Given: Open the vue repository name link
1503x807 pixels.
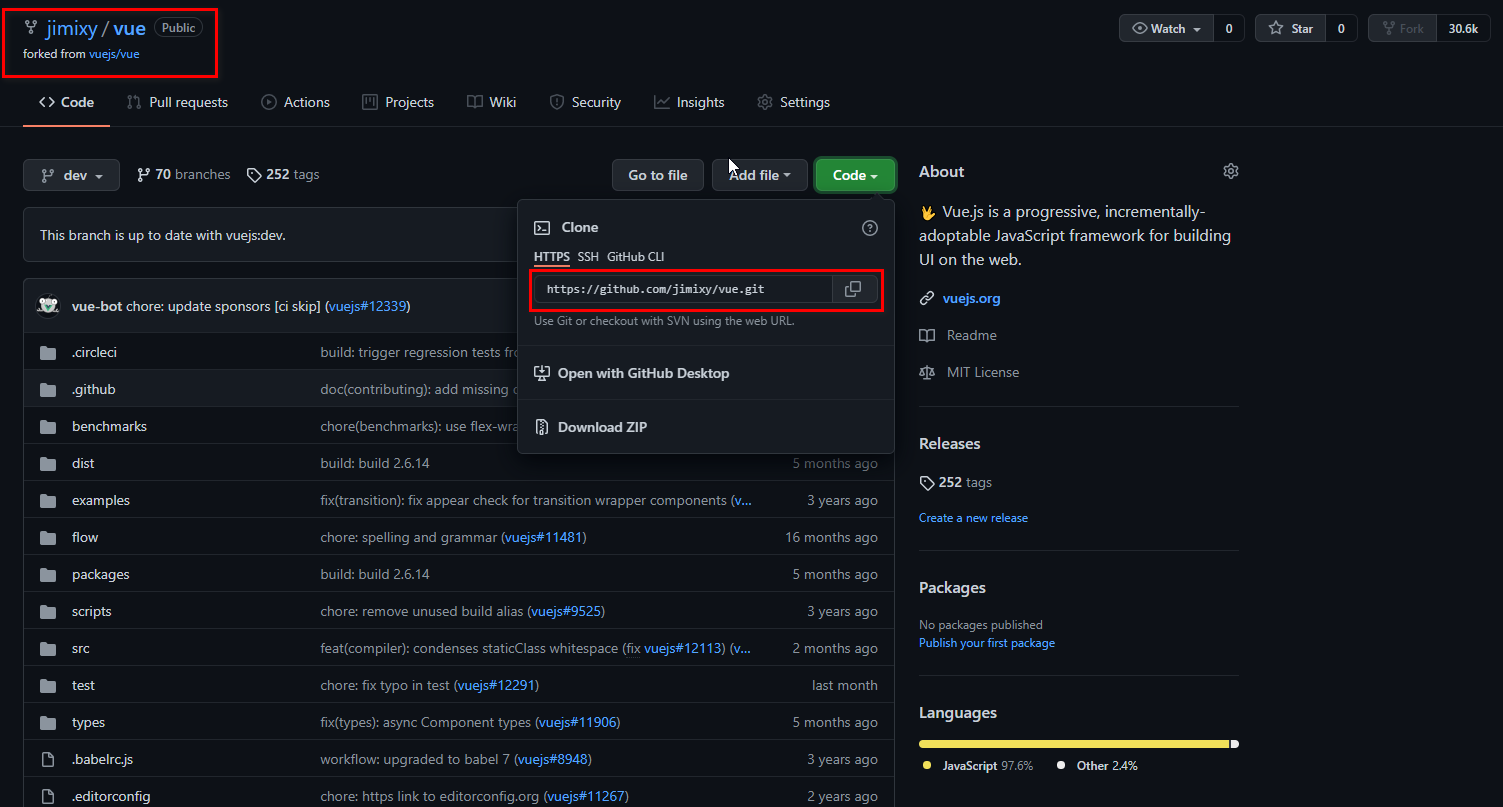Looking at the screenshot, I should tap(130, 28).
